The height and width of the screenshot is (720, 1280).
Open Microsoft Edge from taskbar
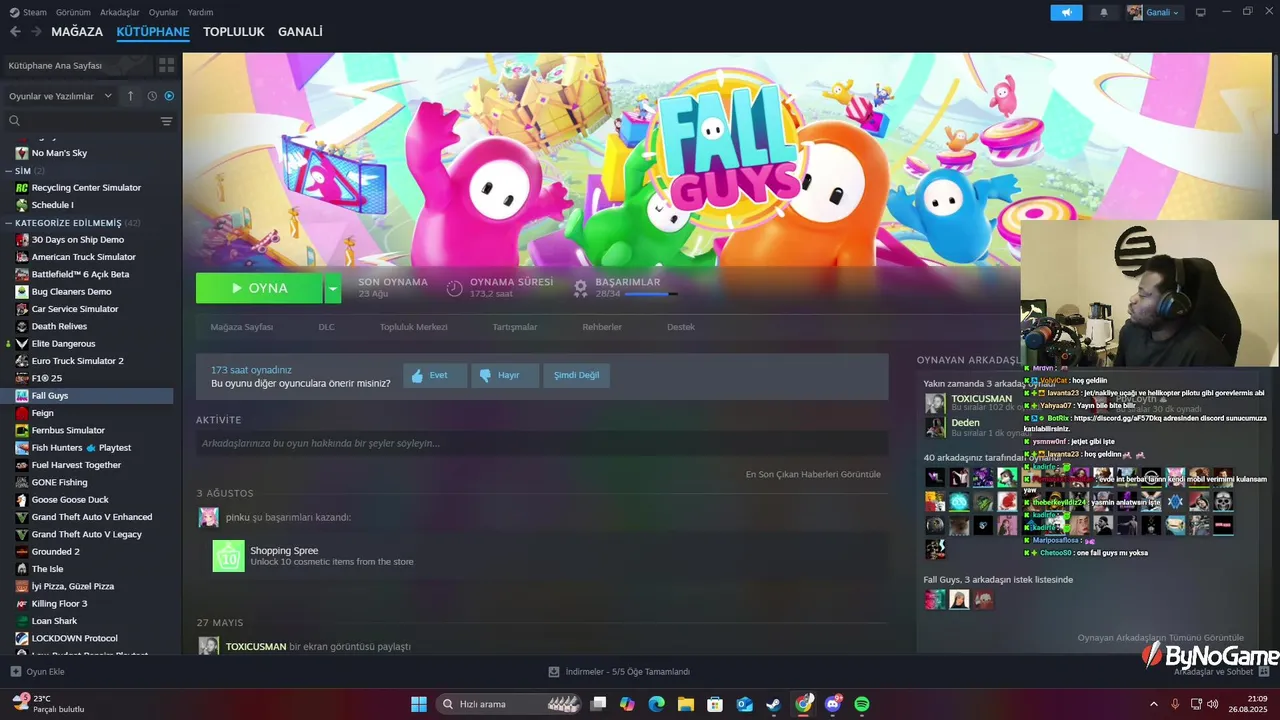click(x=656, y=704)
